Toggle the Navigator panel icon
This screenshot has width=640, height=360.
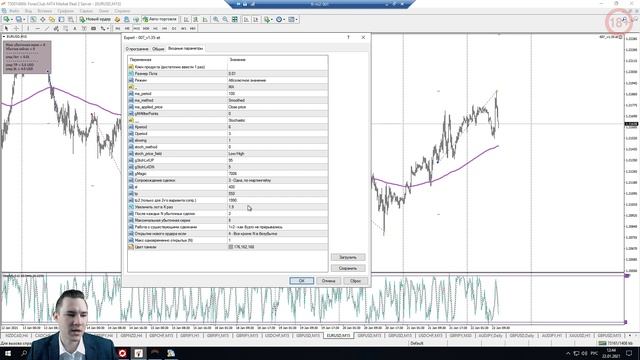52,19
